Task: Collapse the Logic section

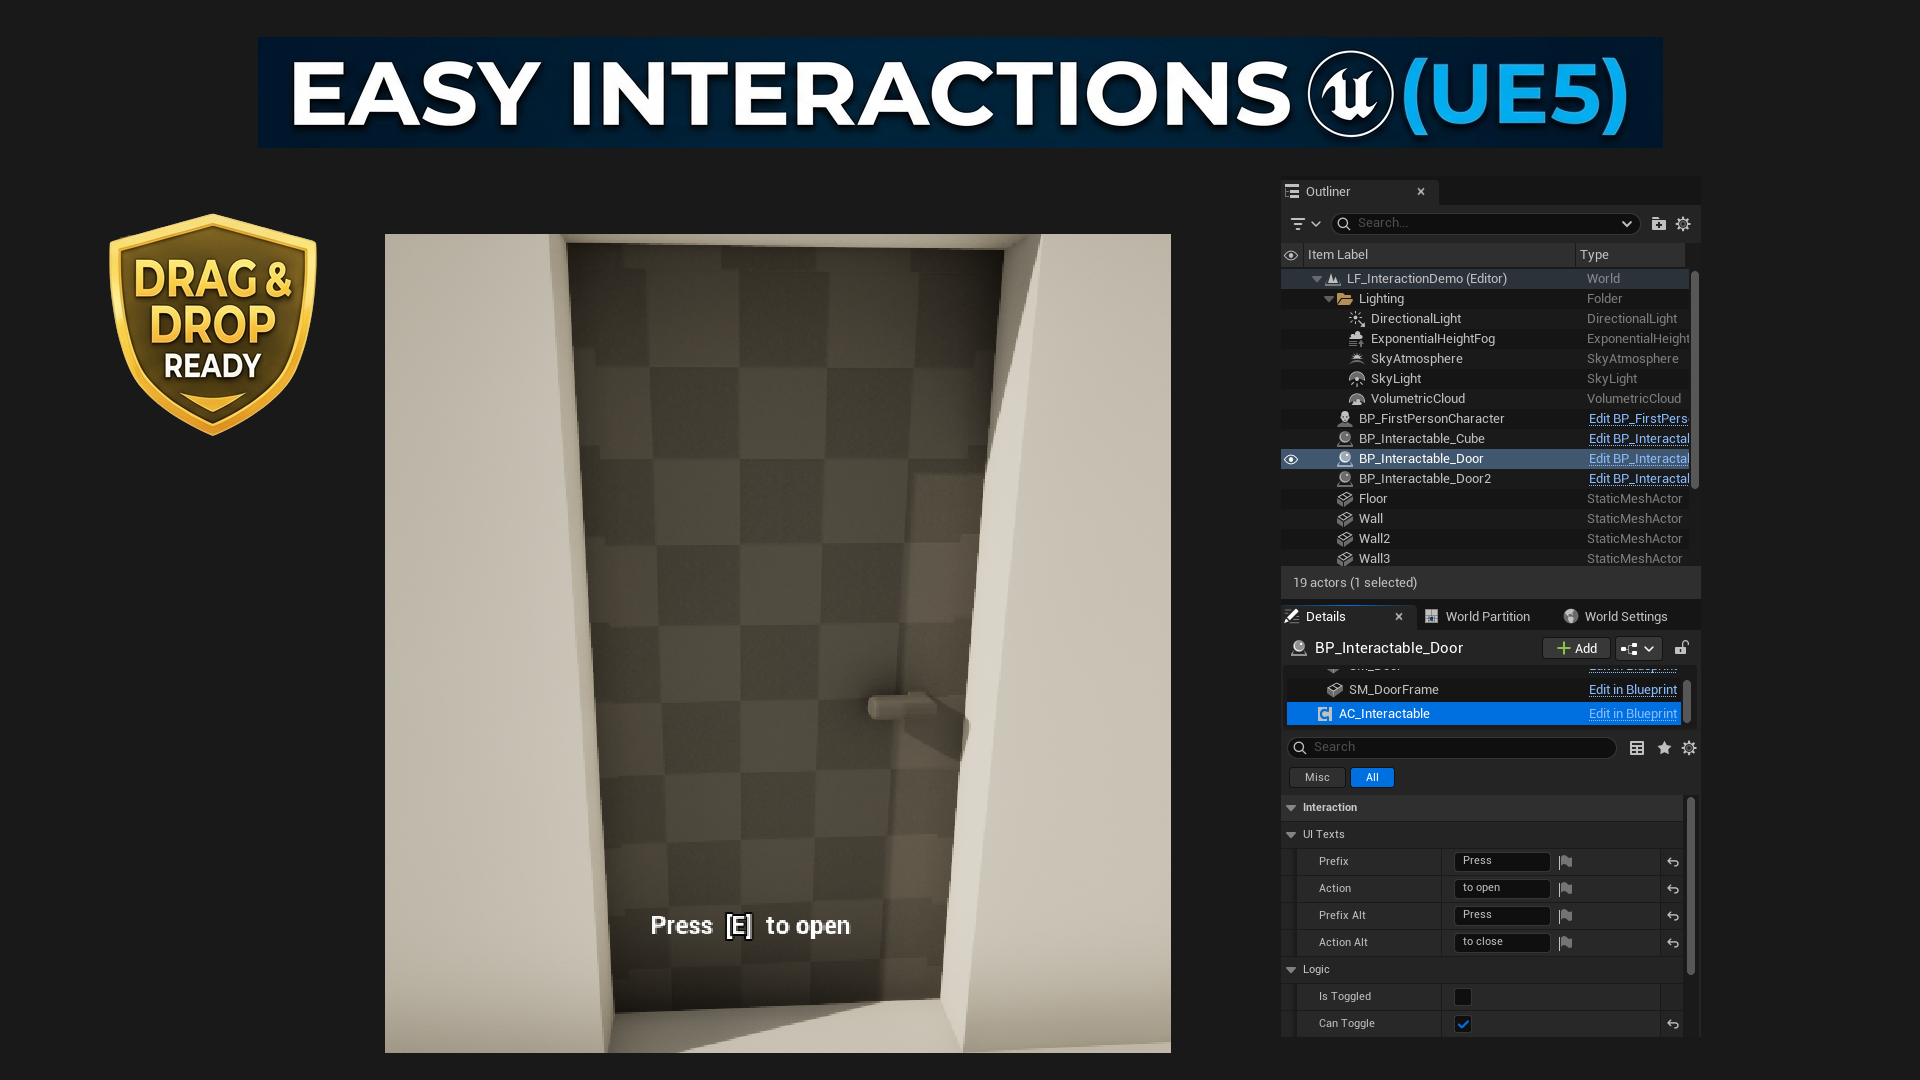Action: [x=1291, y=970]
